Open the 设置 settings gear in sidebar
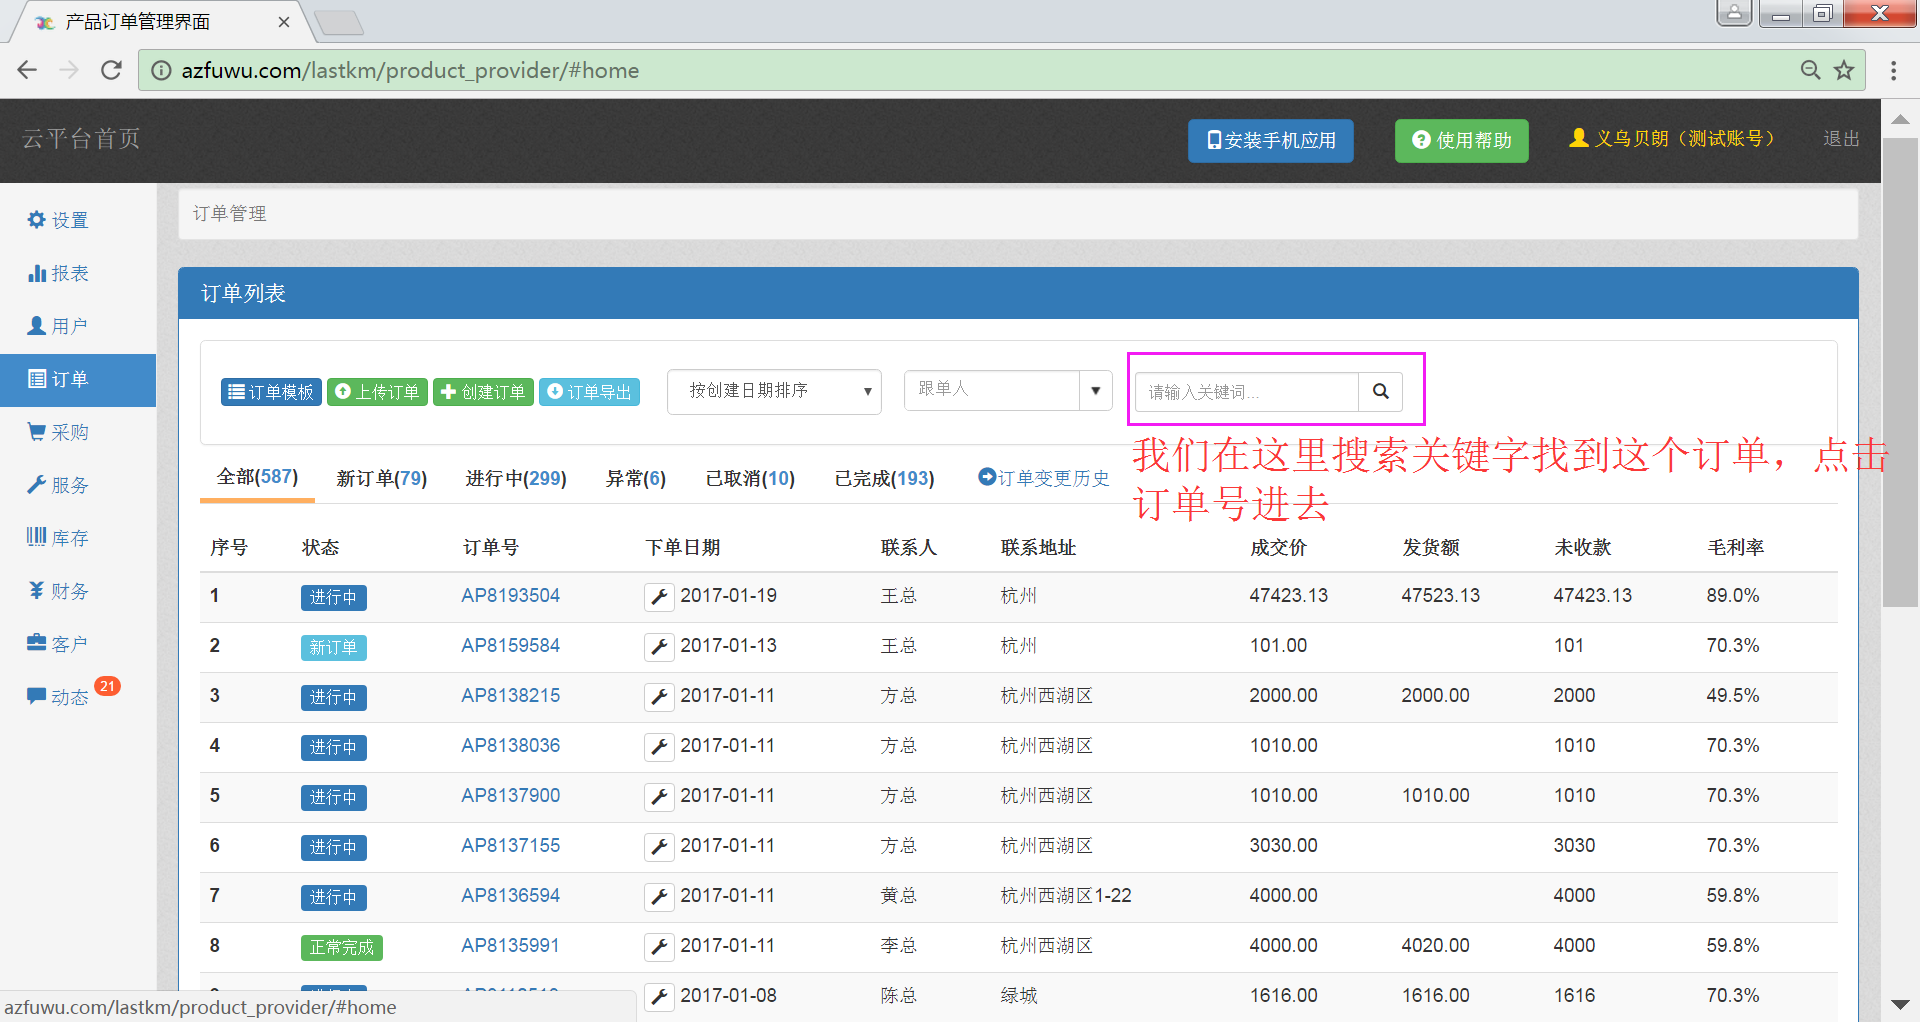Image resolution: width=1920 pixels, height=1022 pixels. (58, 220)
